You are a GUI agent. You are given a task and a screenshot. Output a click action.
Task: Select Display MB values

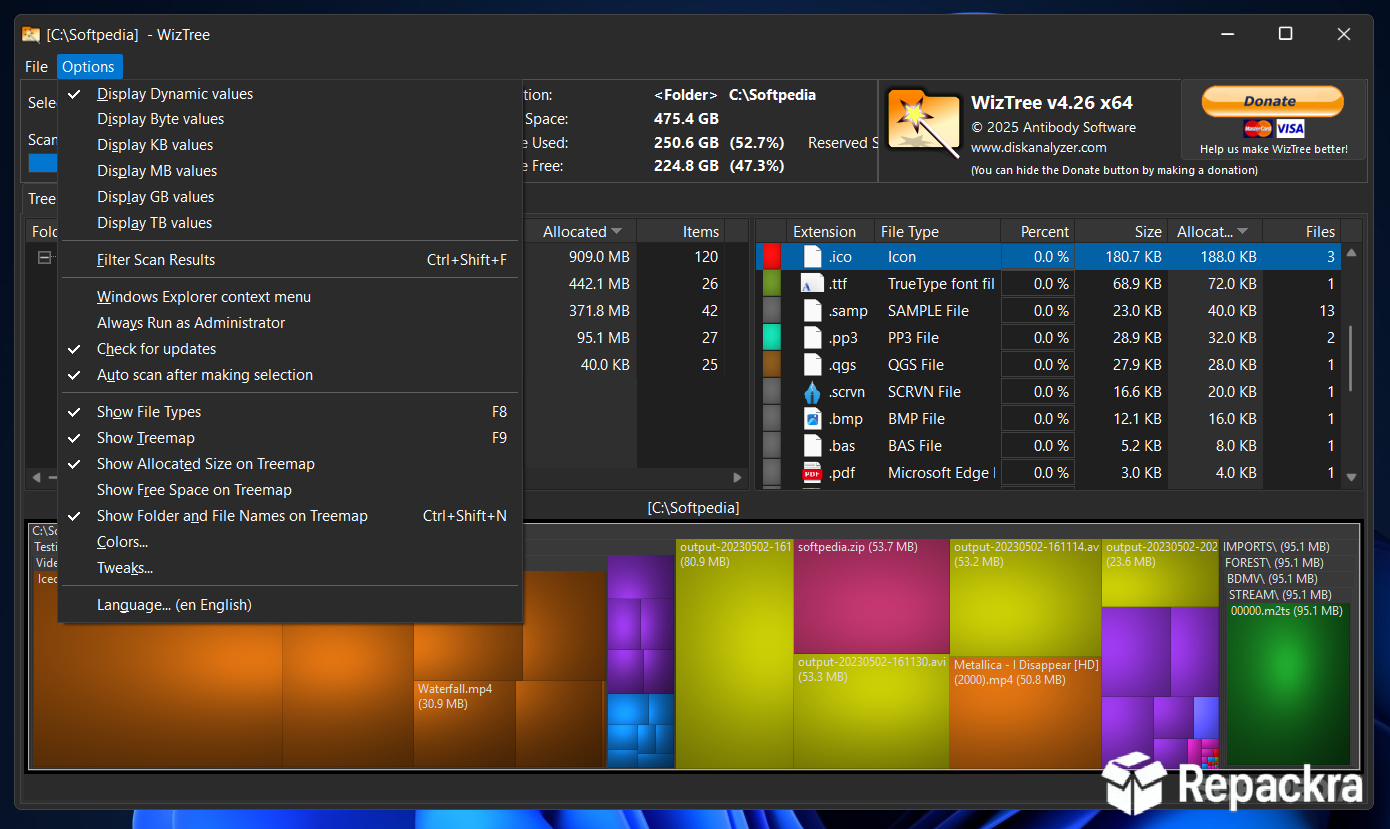coord(290,171)
